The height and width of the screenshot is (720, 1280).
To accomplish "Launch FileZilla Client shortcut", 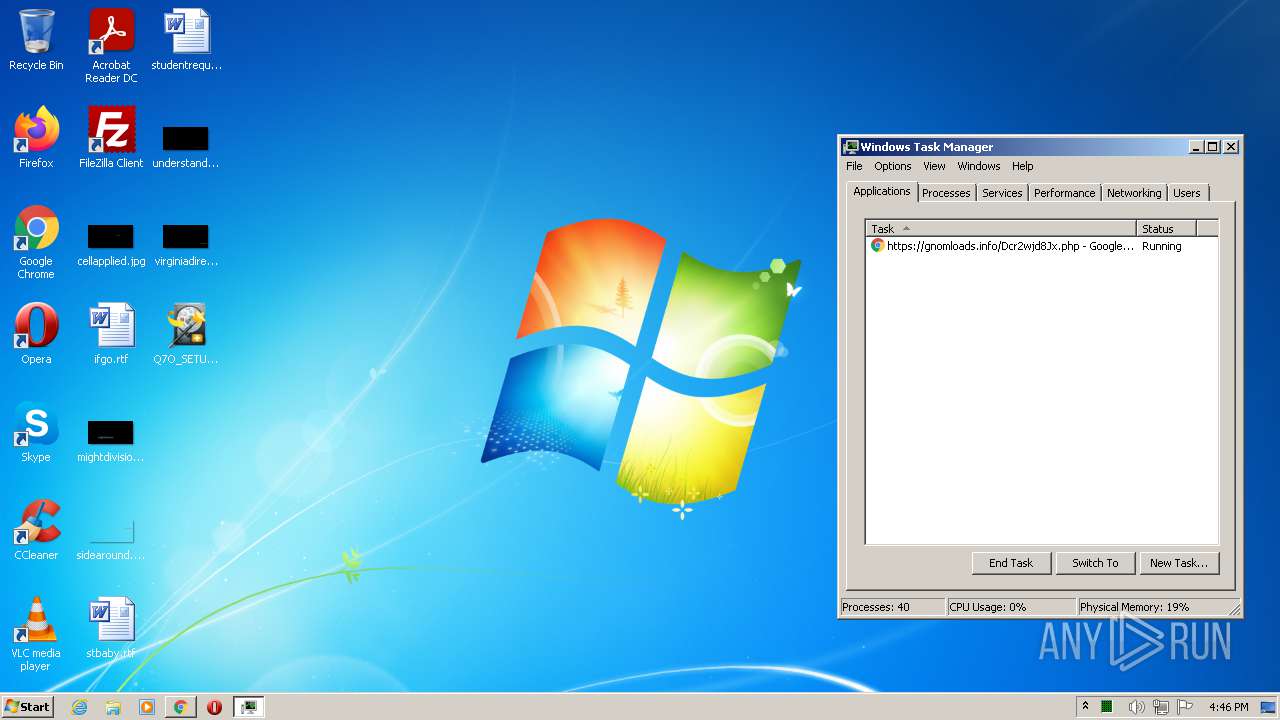I will pos(111,138).
